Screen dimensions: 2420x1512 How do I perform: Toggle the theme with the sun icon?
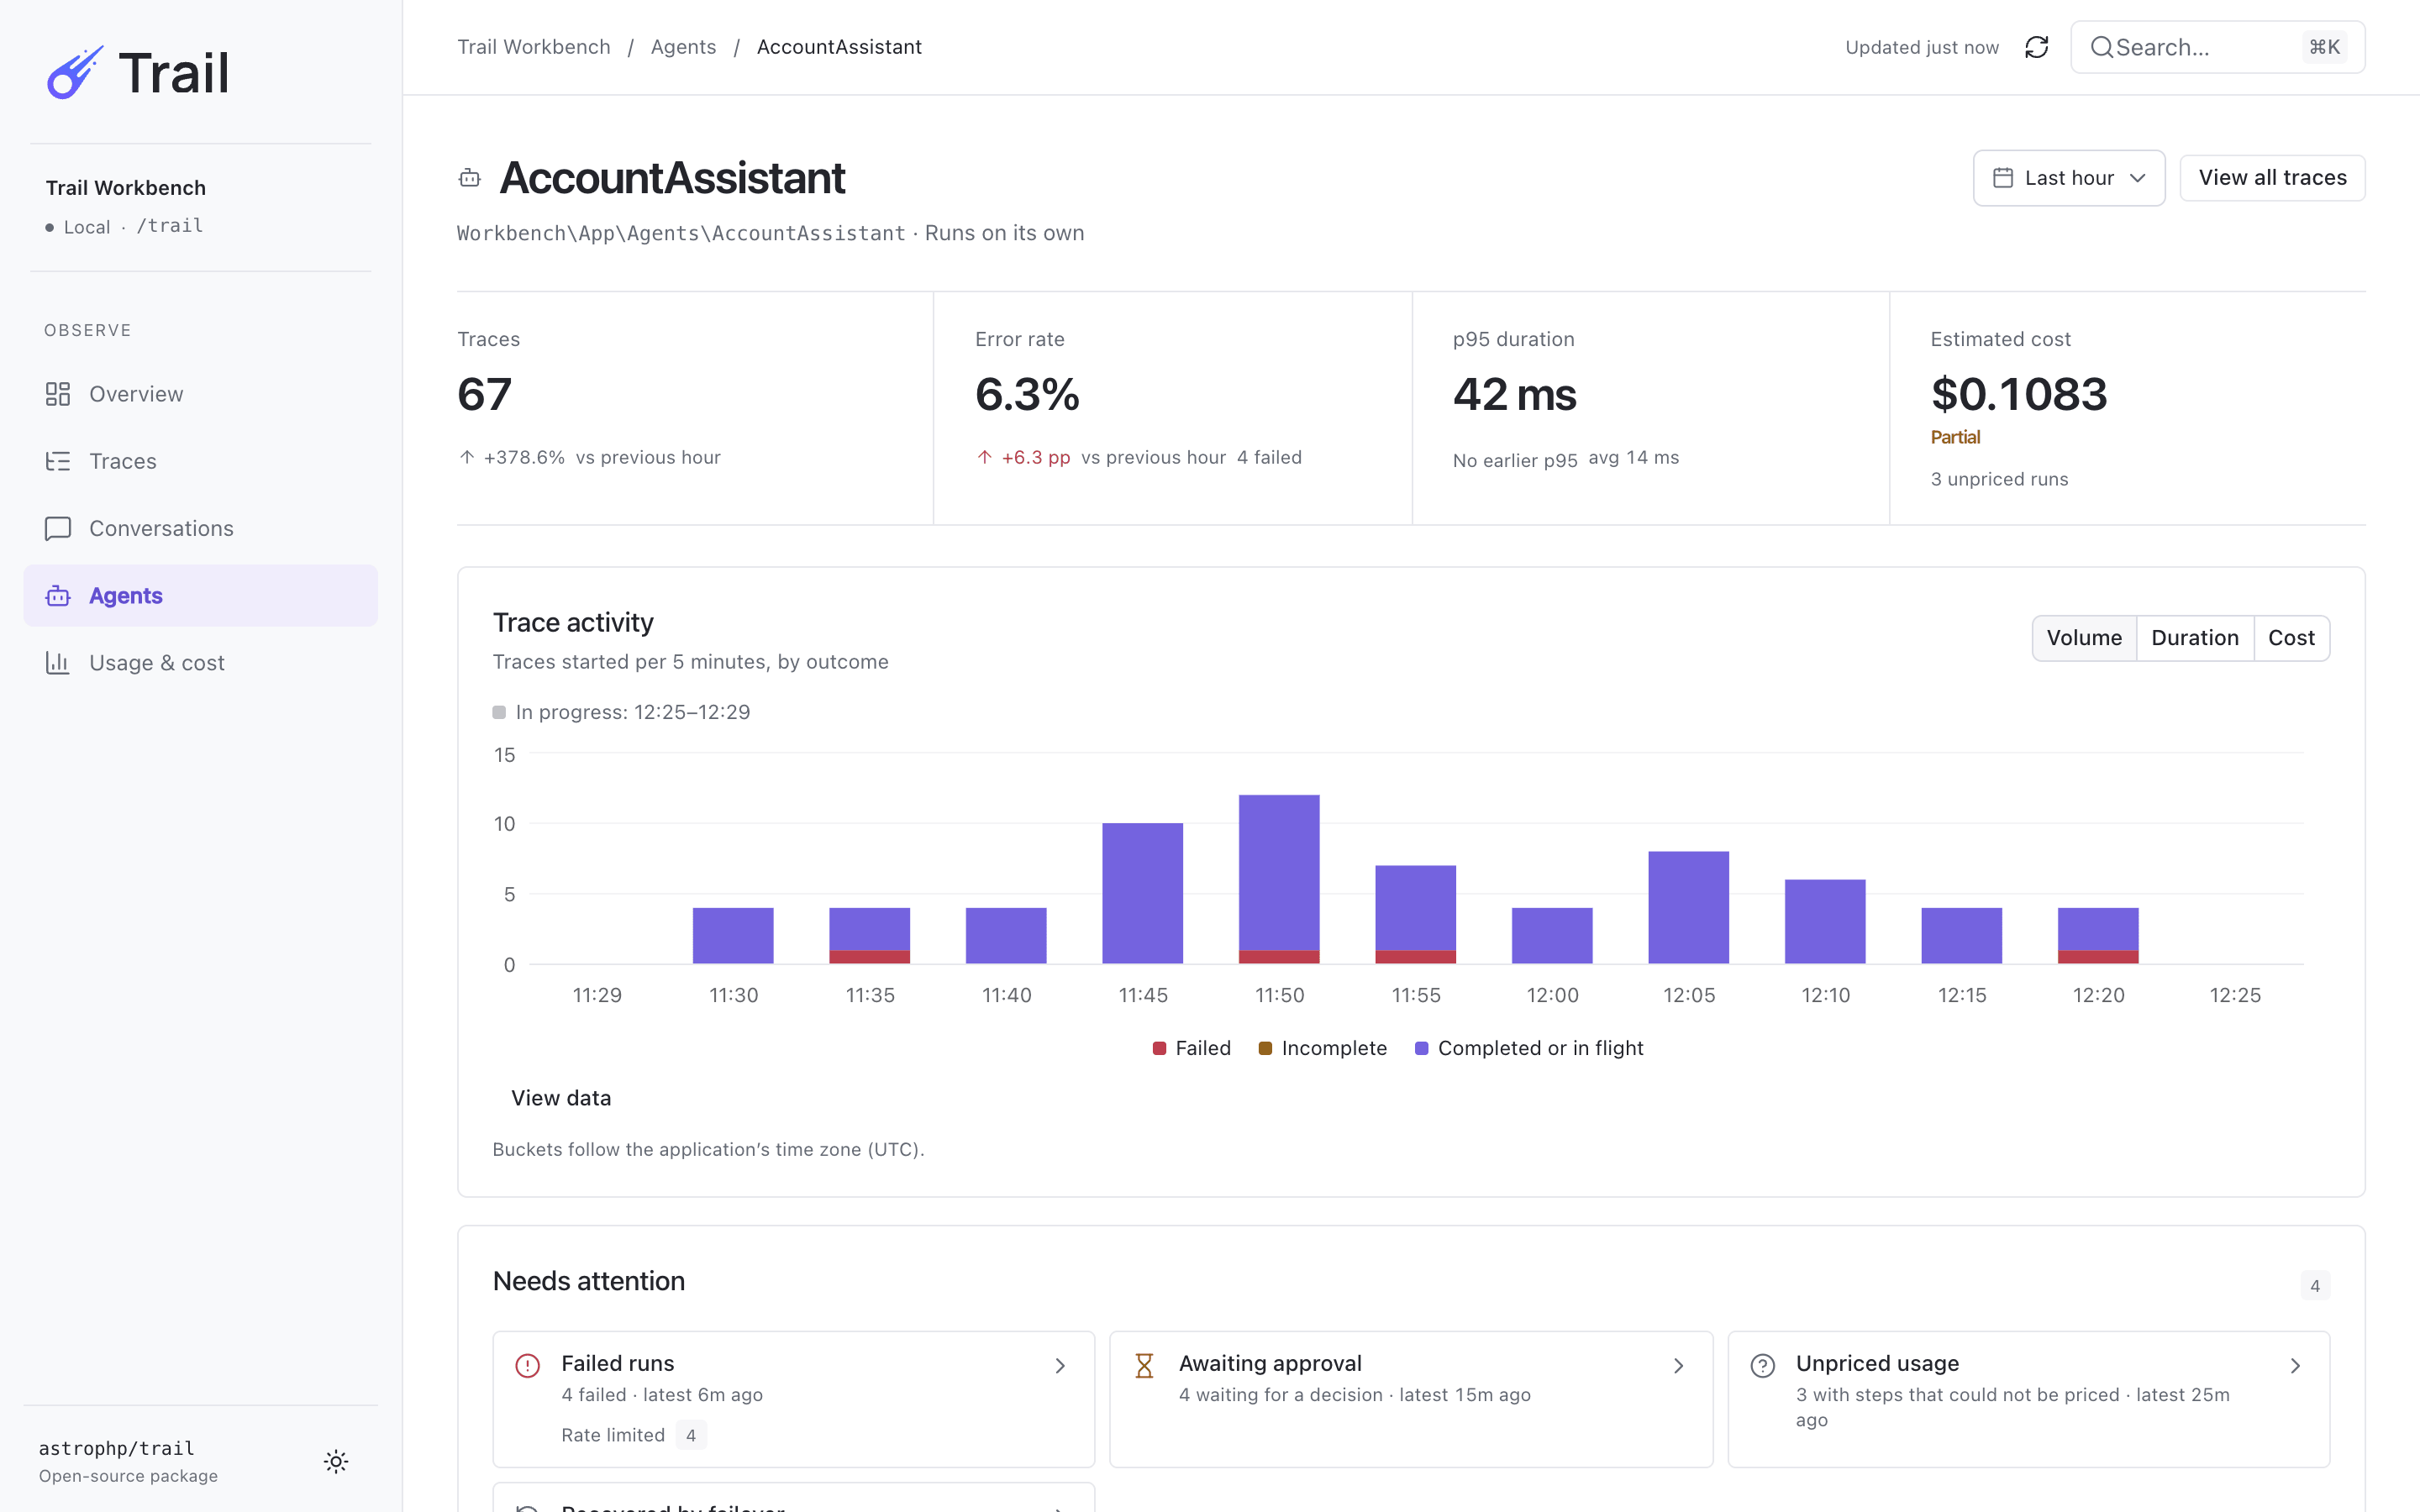pyautogui.click(x=336, y=1461)
